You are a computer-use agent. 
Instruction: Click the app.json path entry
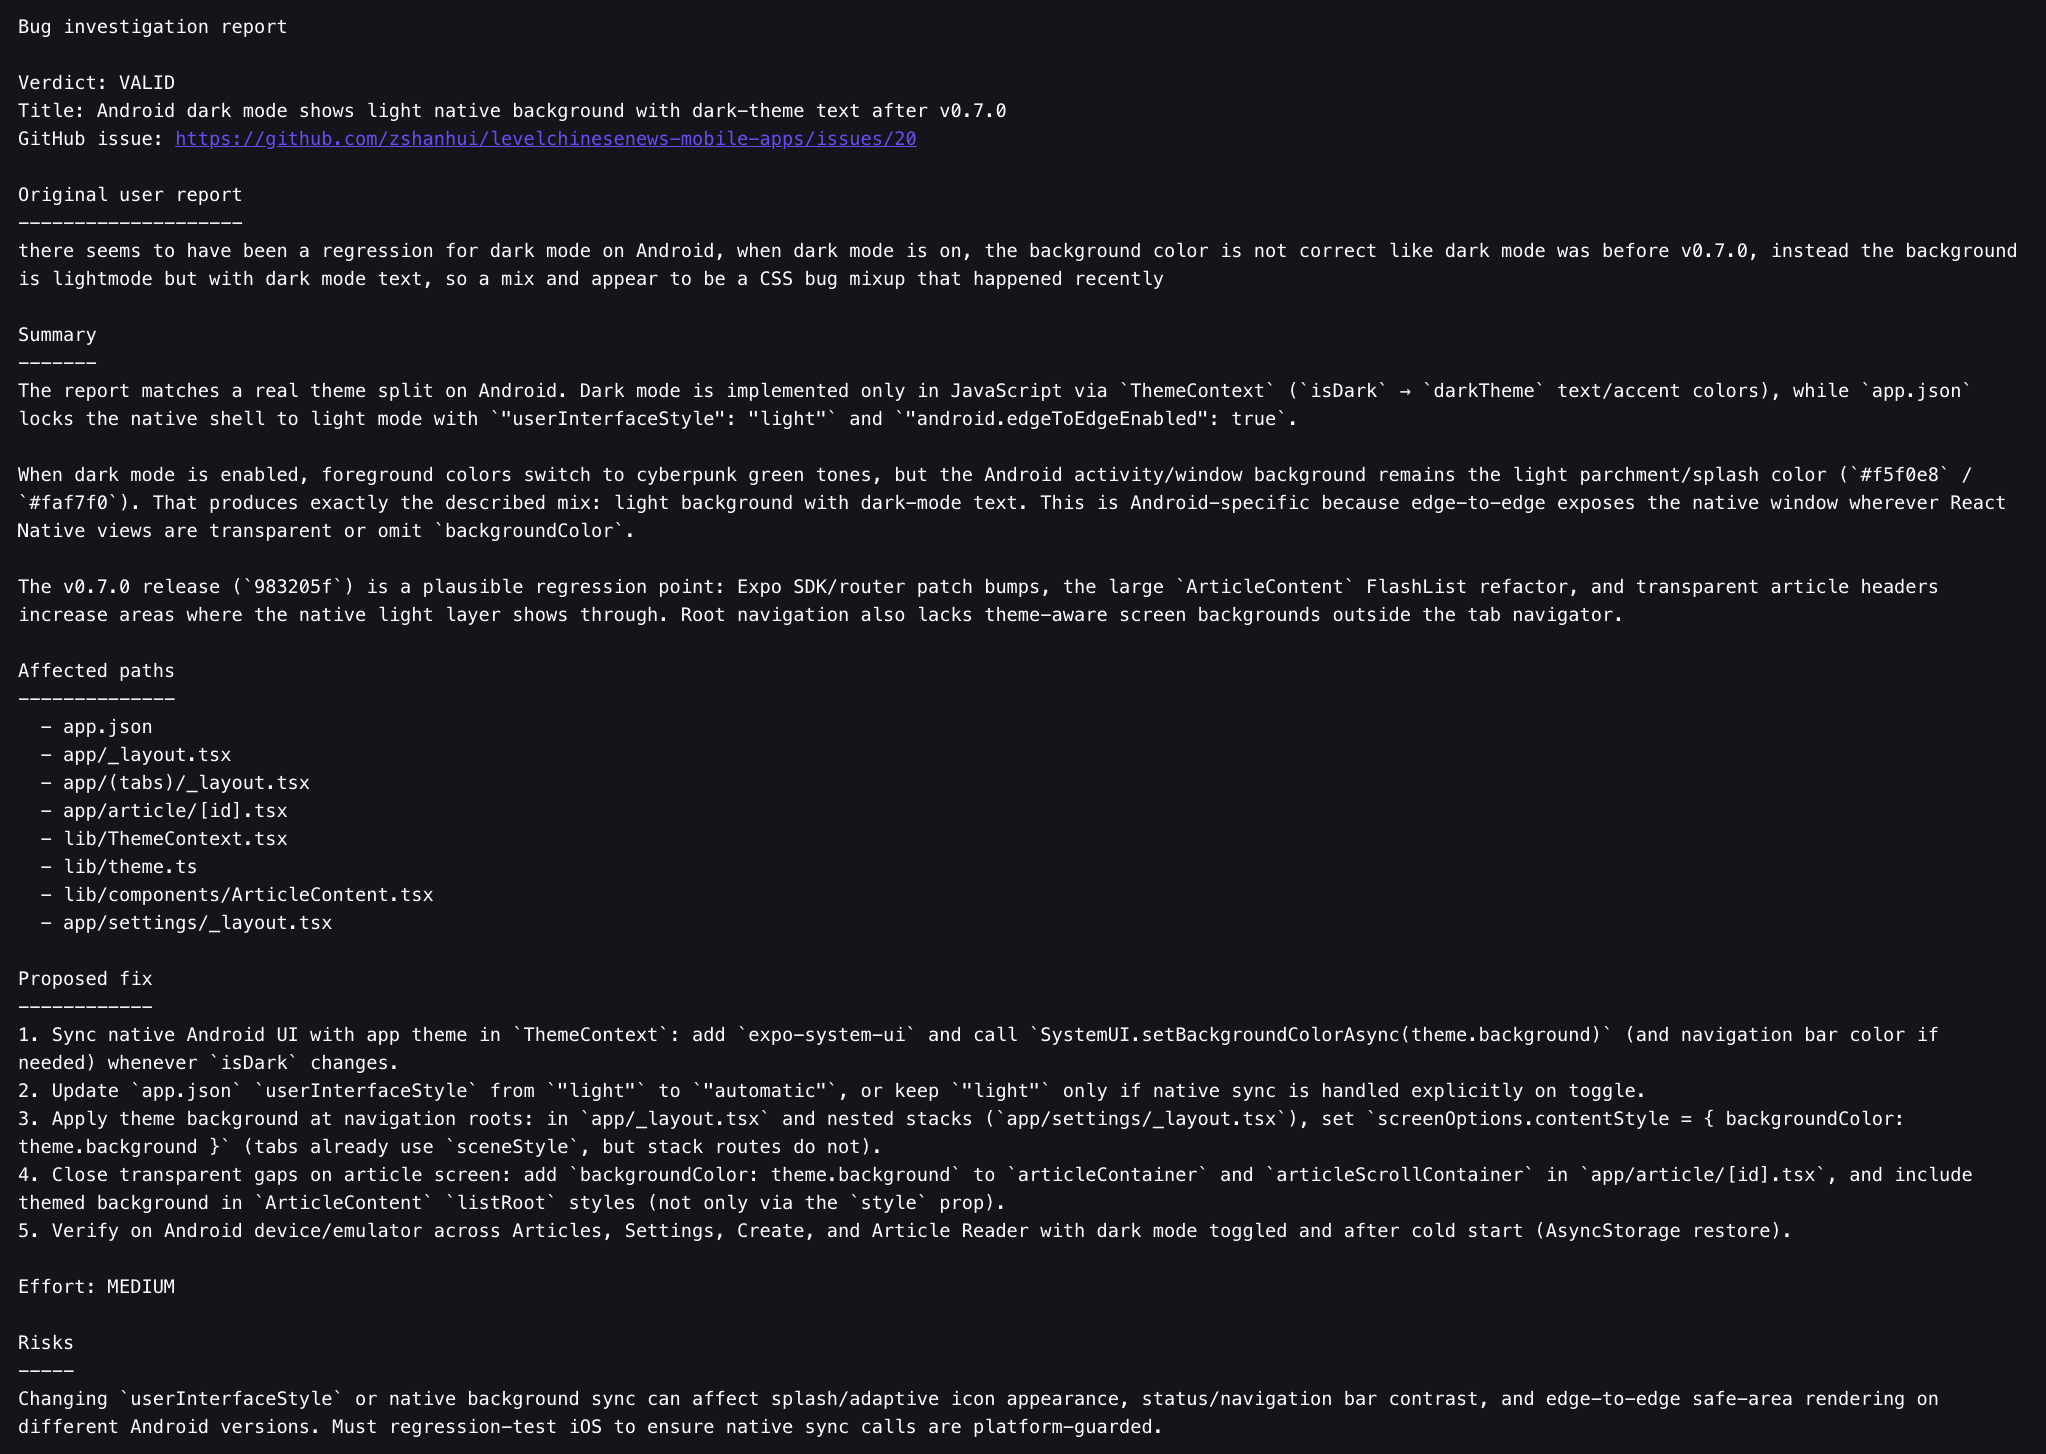[108, 727]
